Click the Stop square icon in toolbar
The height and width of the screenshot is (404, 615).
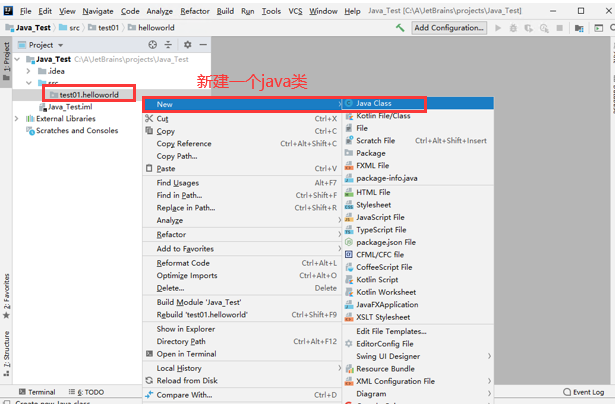pyautogui.click(x=560, y=28)
